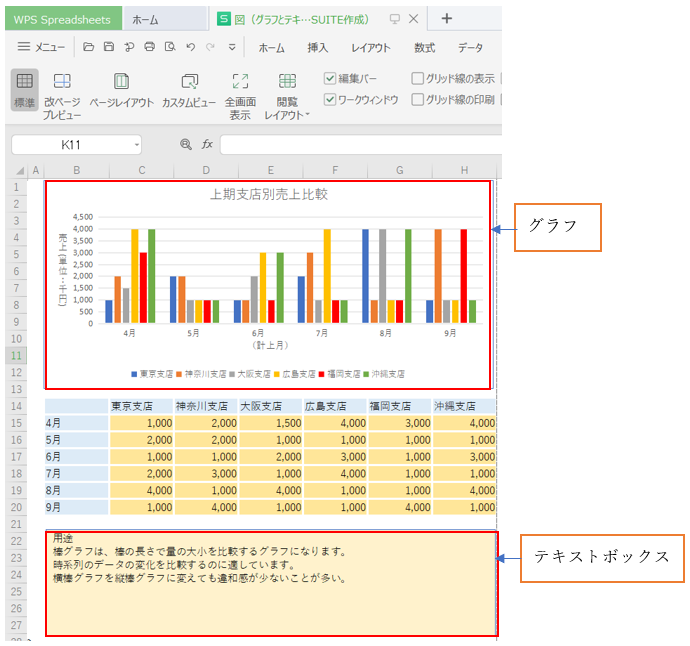Open カスタムビュー custom views
Image resolution: width=690 pixels, height=646 pixels.
click(189, 82)
